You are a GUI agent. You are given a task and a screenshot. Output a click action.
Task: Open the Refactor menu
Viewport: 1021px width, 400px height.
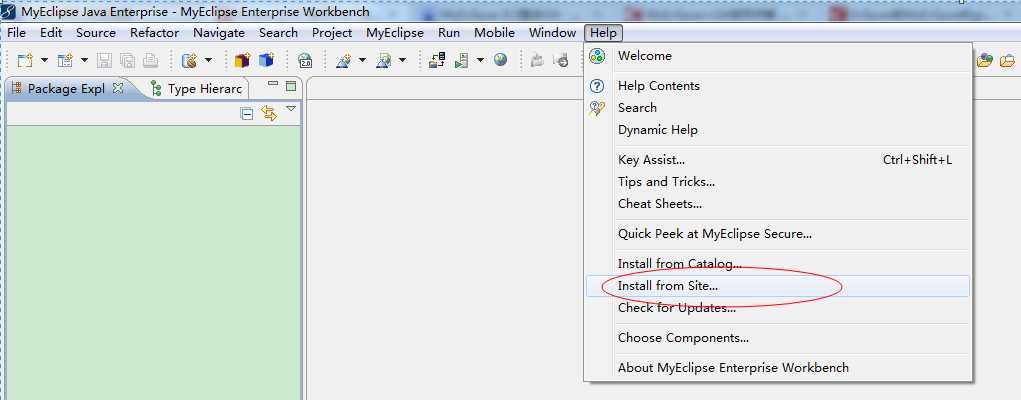pyautogui.click(x=154, y=33)
